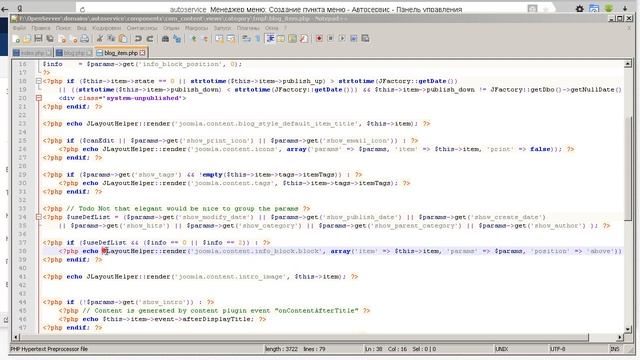Click the Zoom Out toolbar icon

(205, 39)
